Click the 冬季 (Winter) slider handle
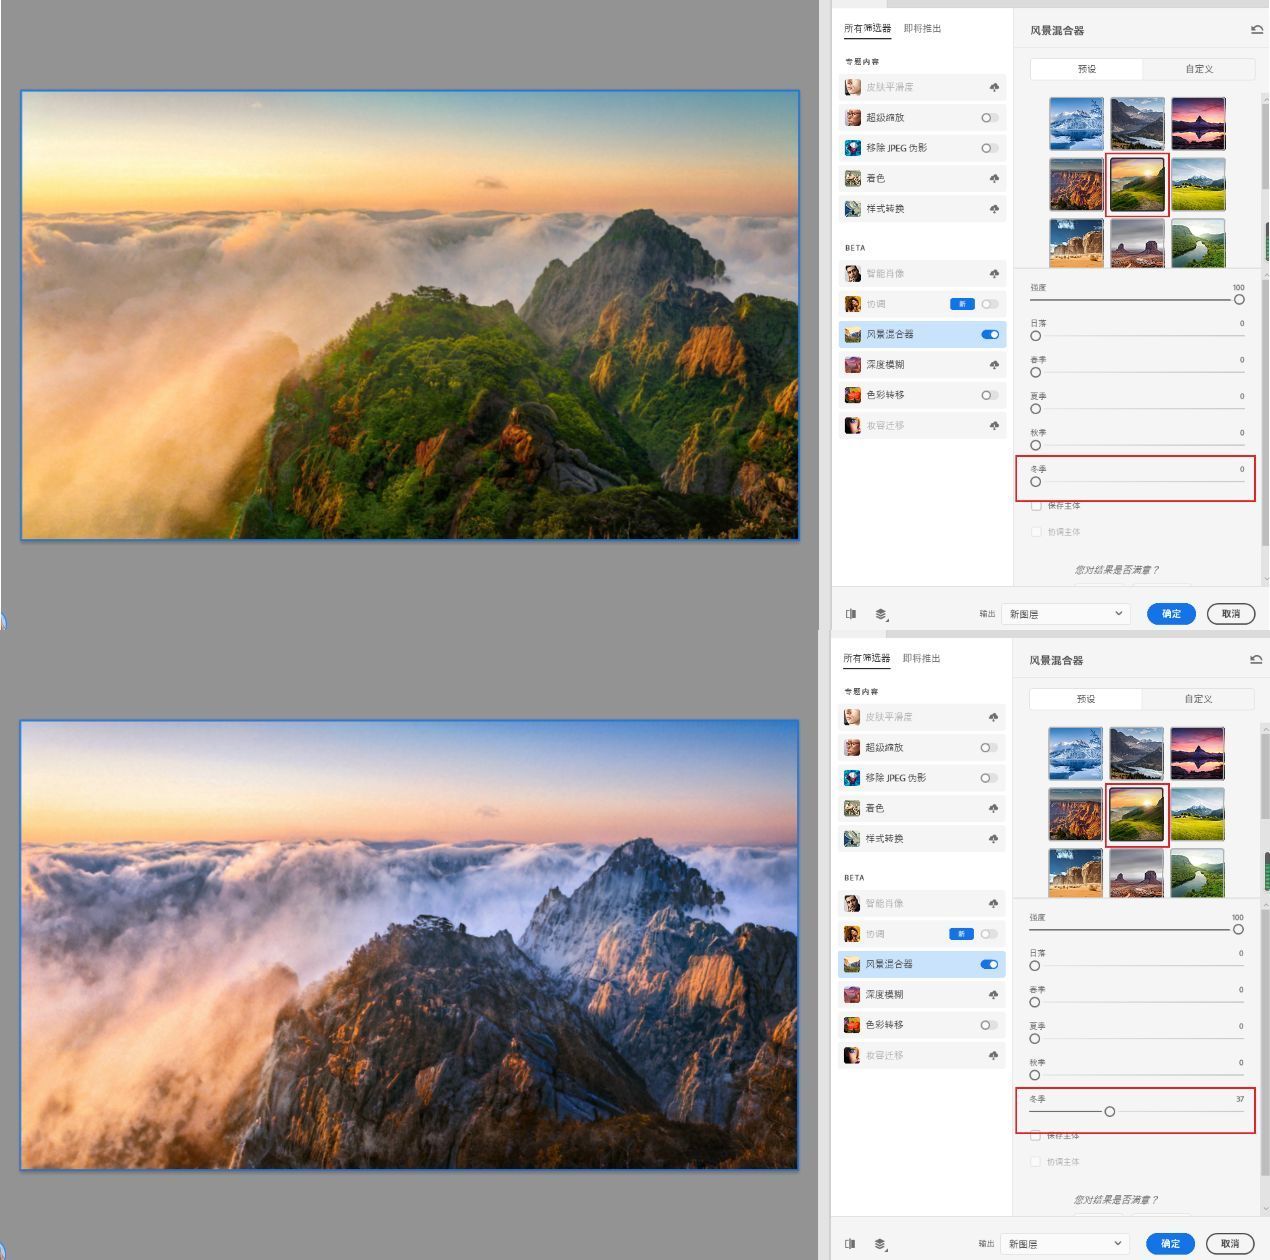Viewport: 1270px width, 1260px height. point(1035,481)
